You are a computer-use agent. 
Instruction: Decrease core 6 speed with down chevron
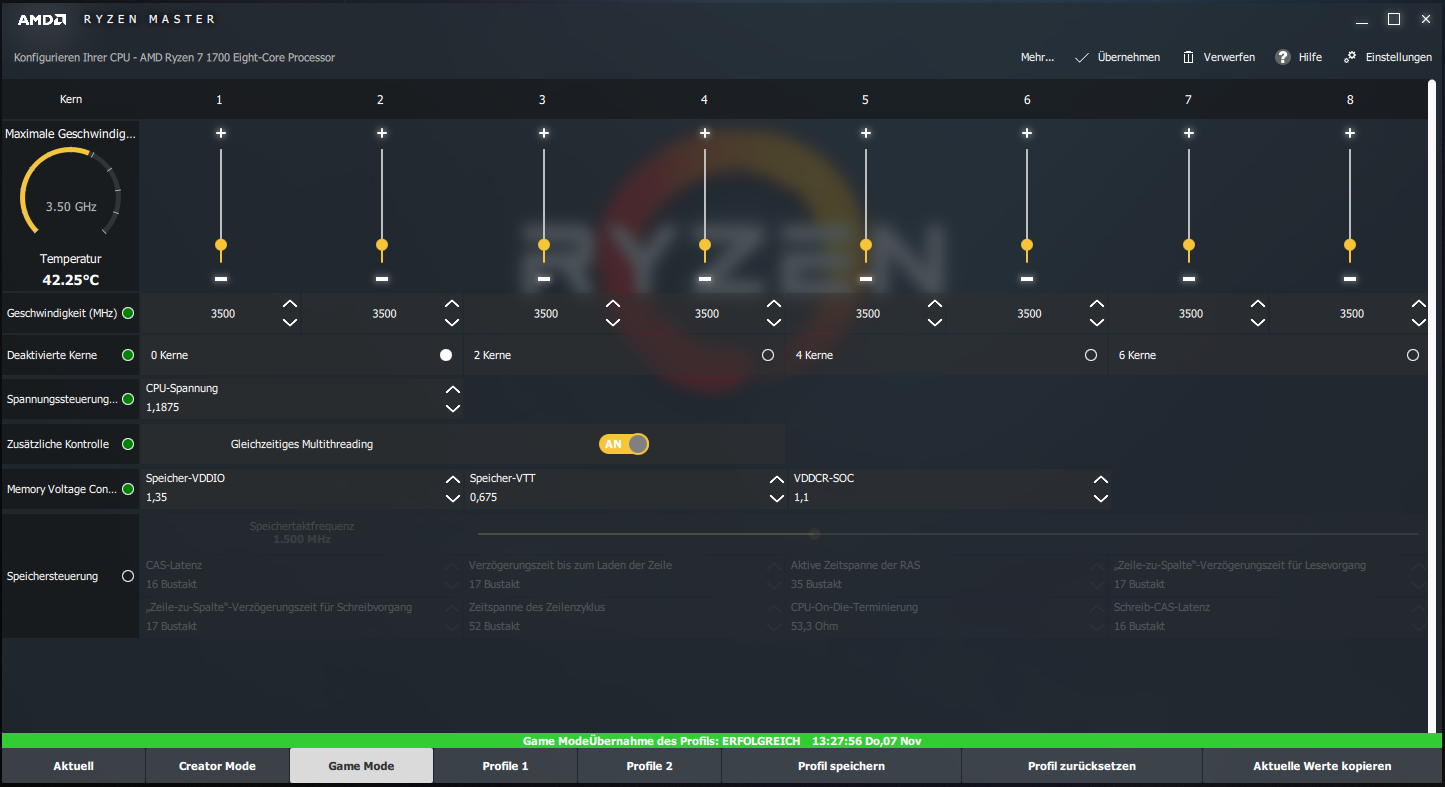[1097, 322]
